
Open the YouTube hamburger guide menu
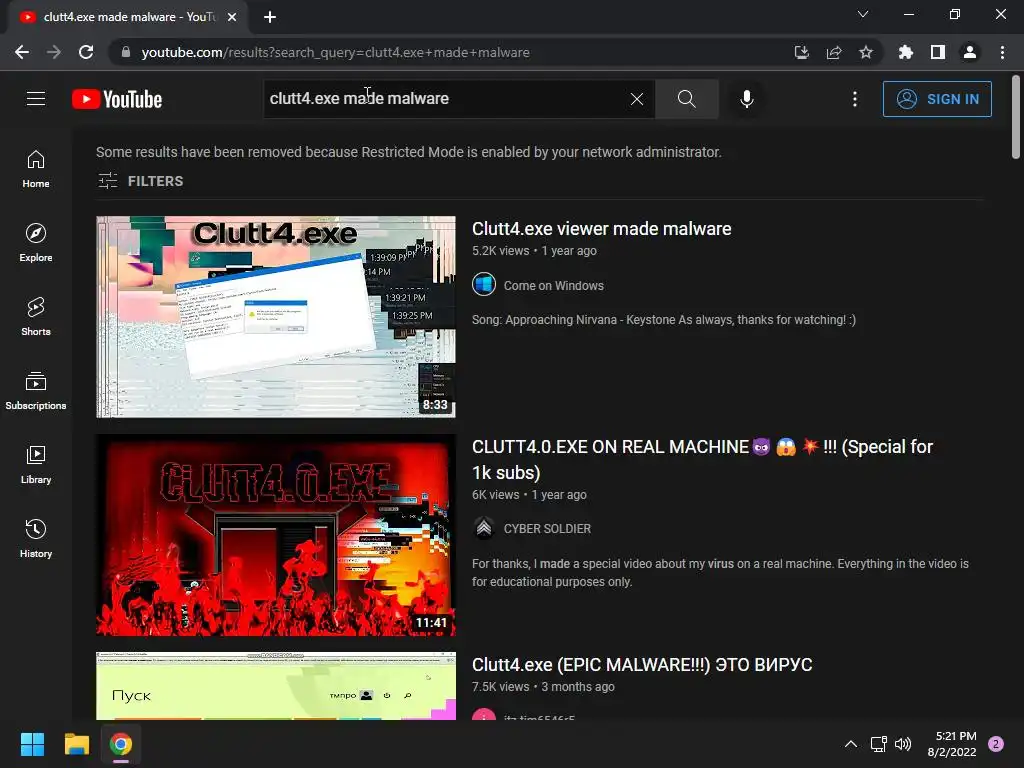36,99
